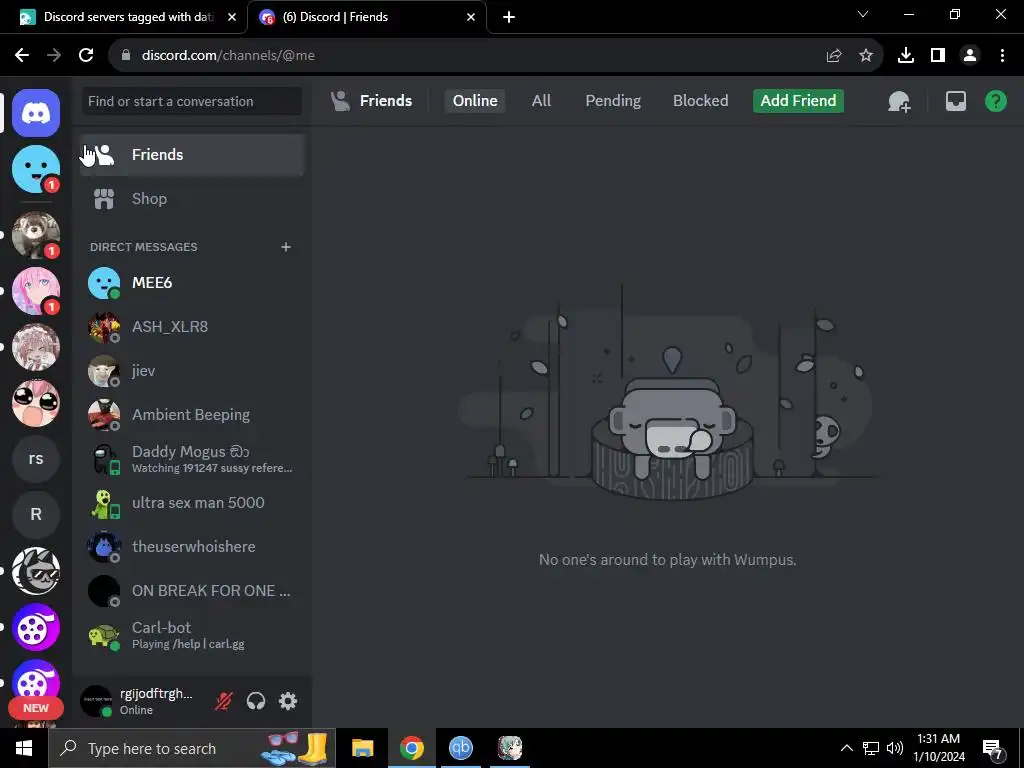Open network icon in system tray
1024x768 pixels.
tap(871, 748)
